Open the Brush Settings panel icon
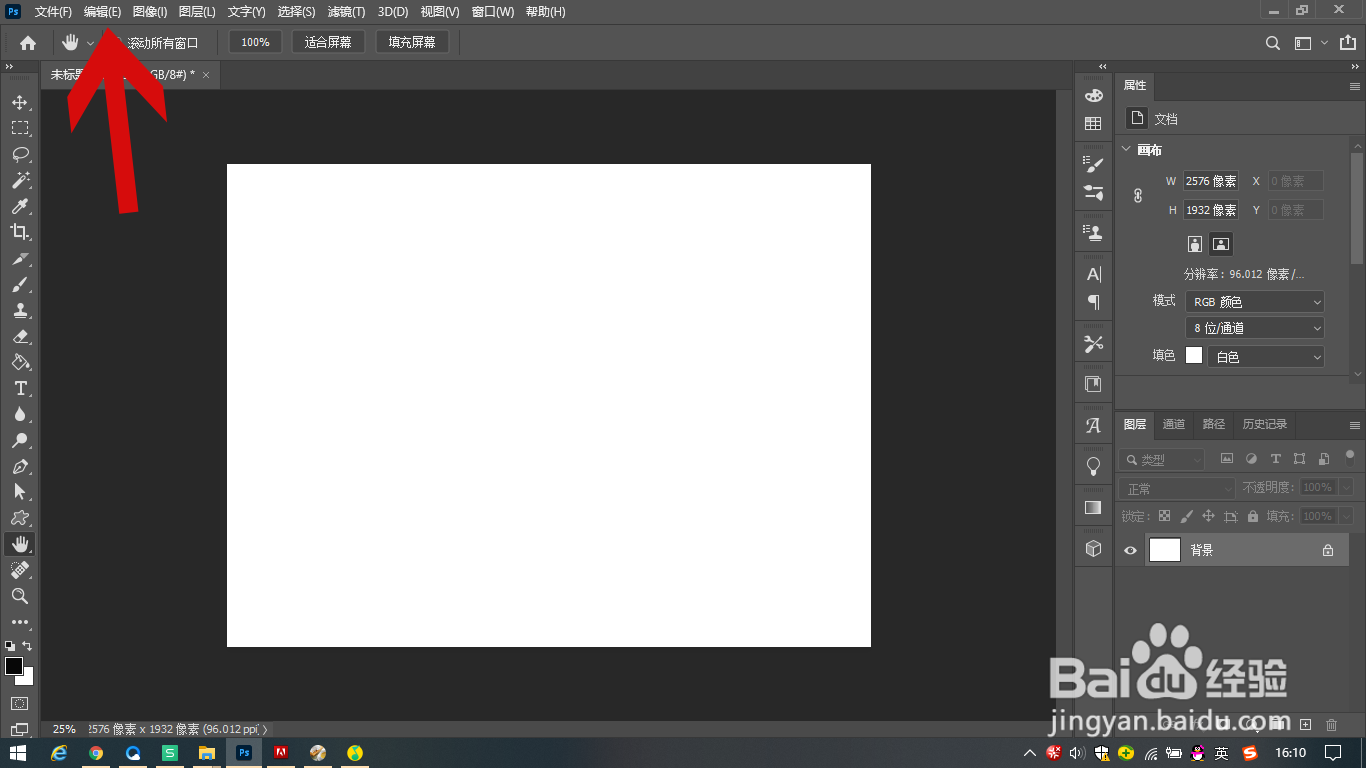This screenshot has width=1366, height=768. 1093,192
